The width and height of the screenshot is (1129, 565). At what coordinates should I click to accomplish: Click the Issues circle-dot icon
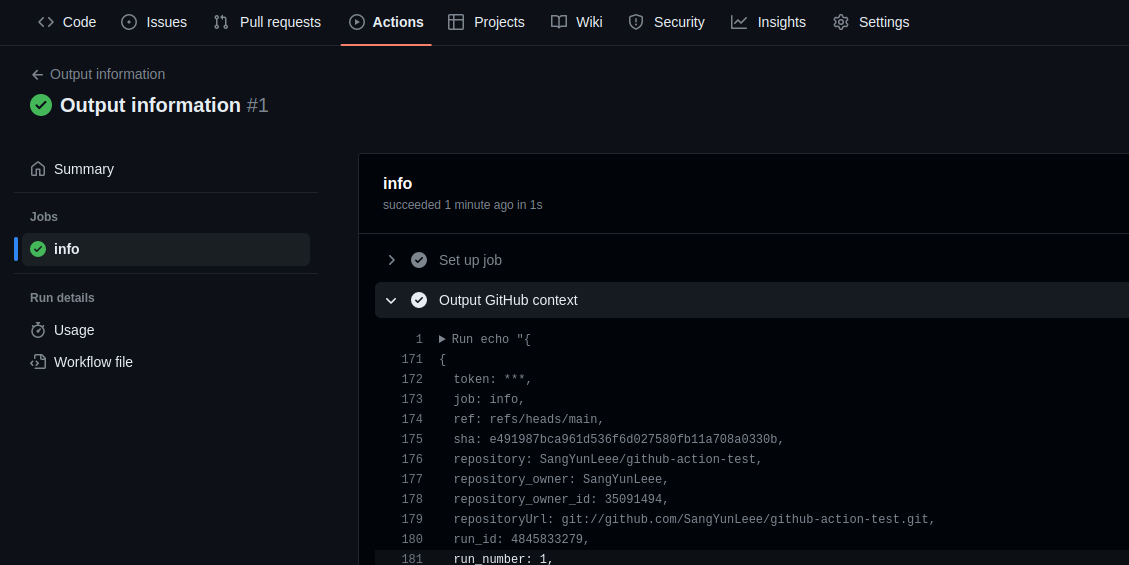click(129, 22)
